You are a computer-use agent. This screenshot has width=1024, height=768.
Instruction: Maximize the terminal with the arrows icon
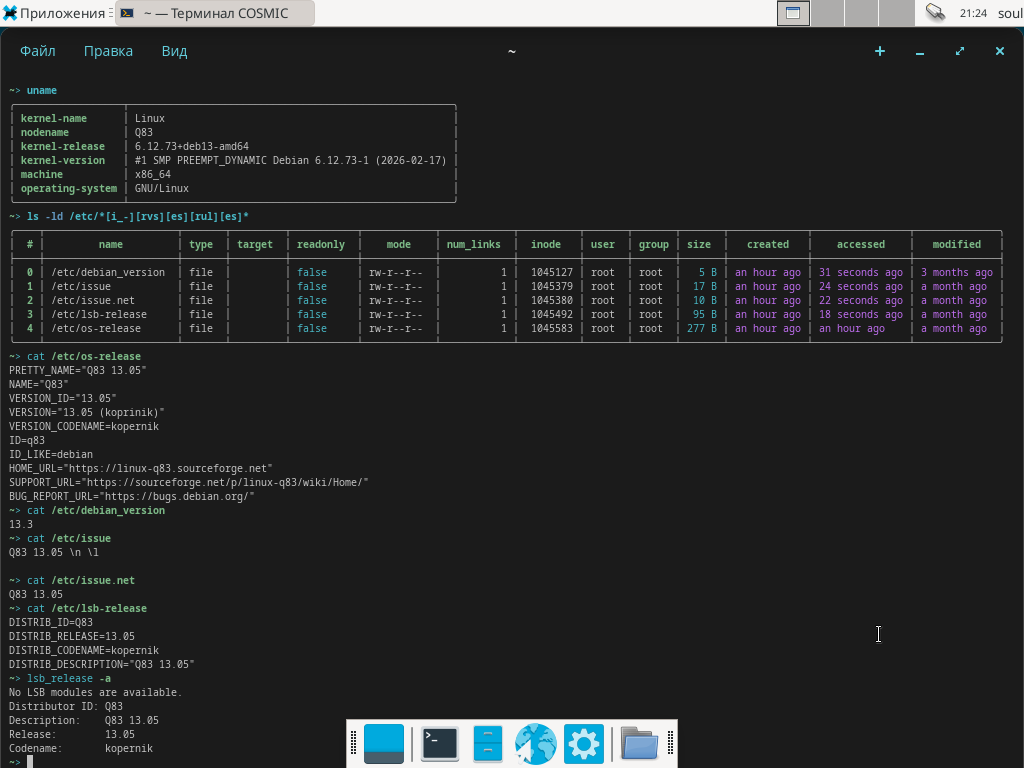click(x=960, y=51)
